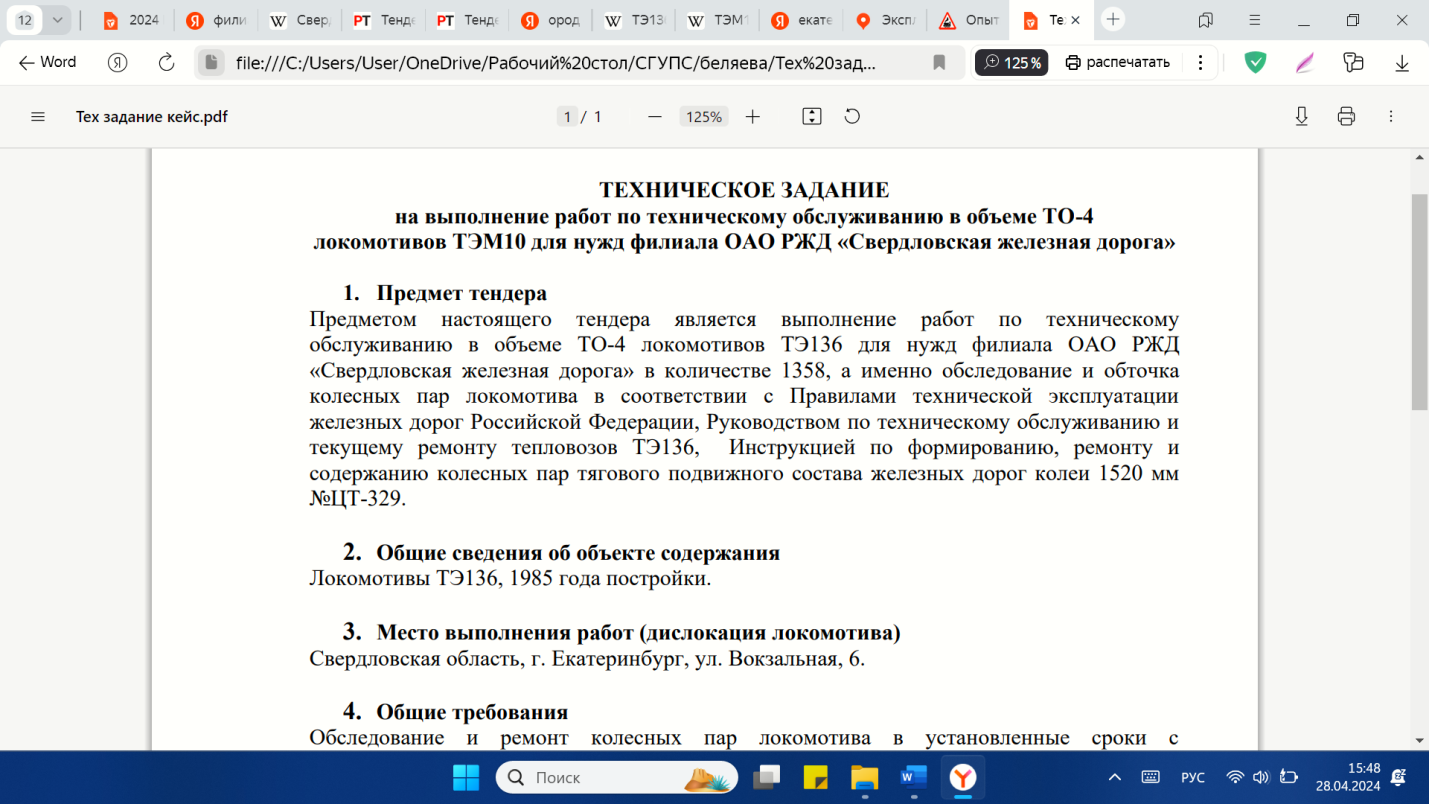This screenshot has width=1429, height=804.
Task: Open the three-dot menu next to распечатать
Action: [x=1200, y=62]
